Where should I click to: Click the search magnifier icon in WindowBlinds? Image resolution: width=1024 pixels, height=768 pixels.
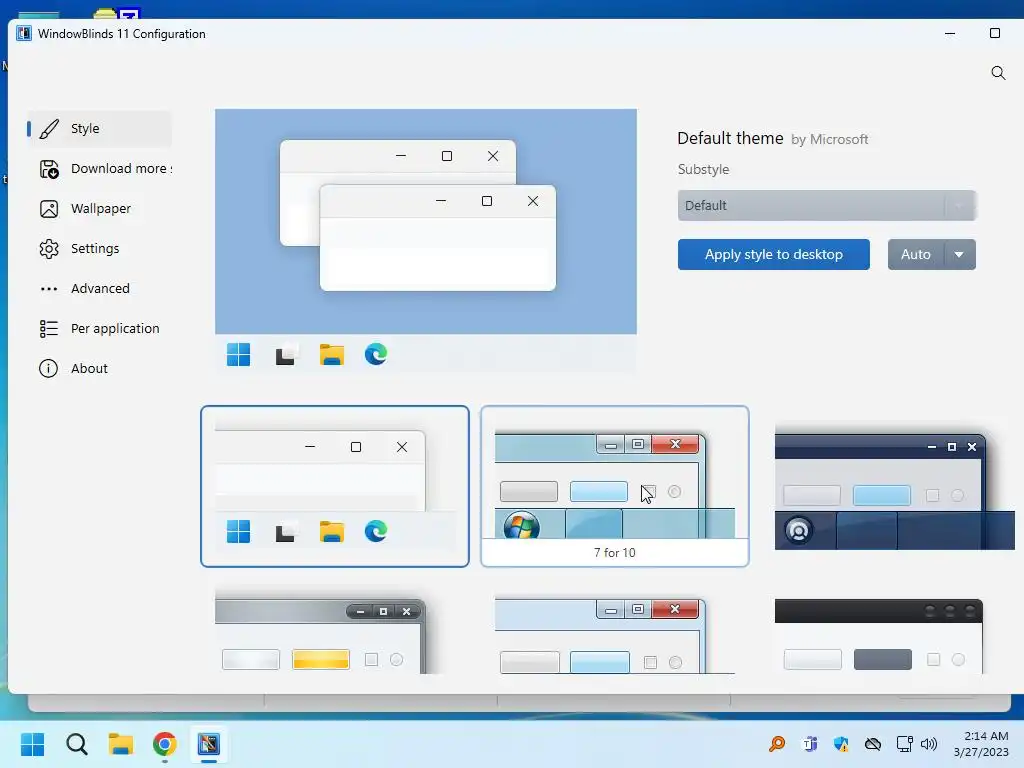pos(998,72)
